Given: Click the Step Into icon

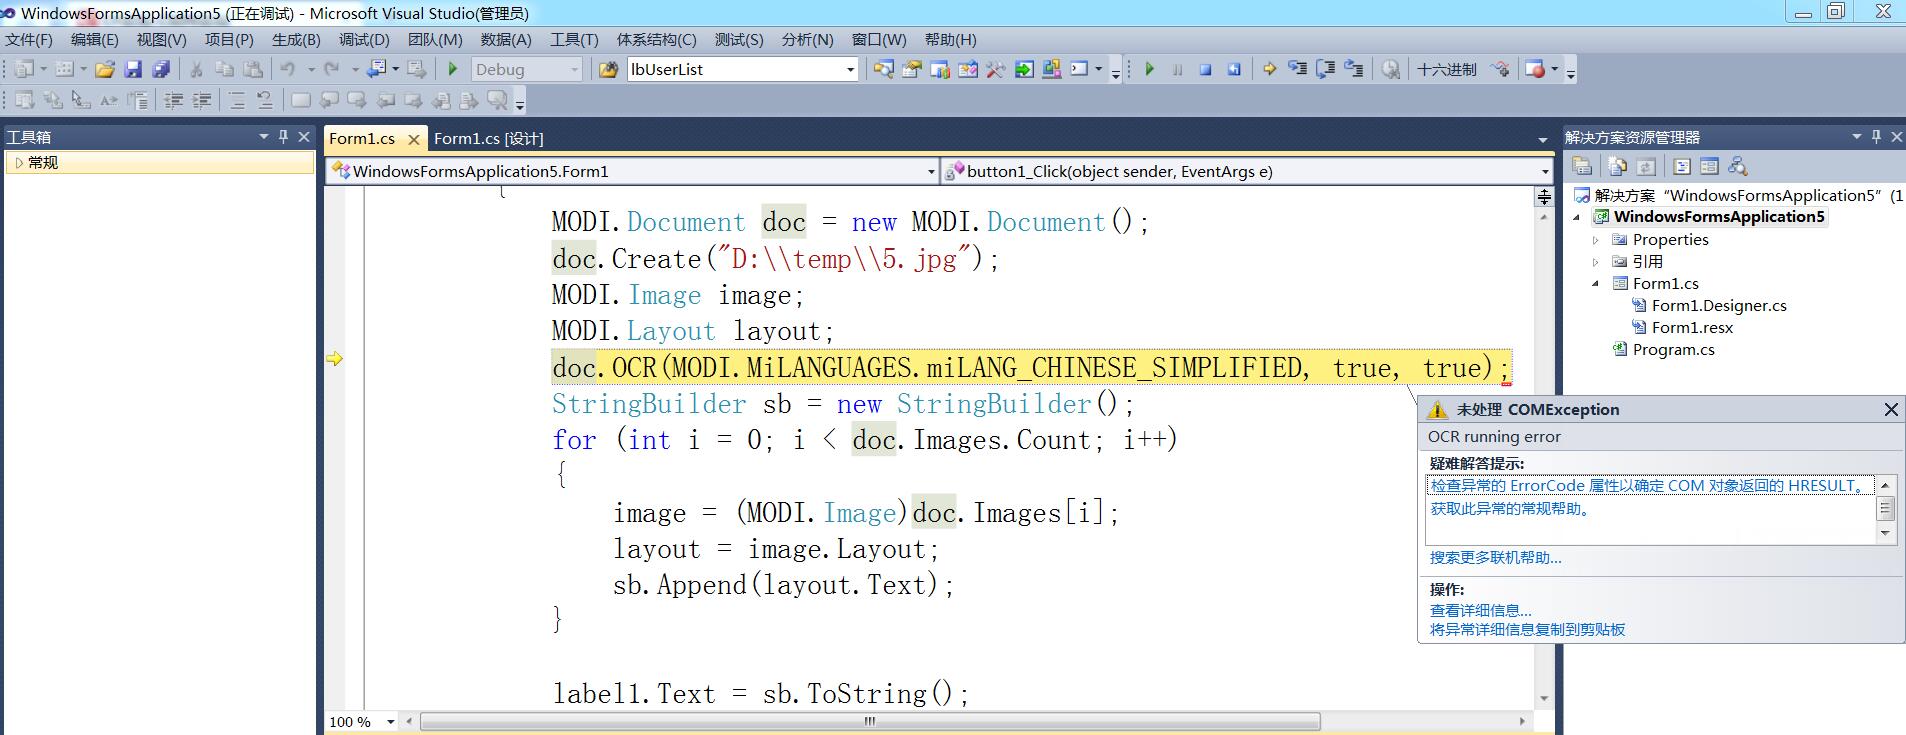Looking at the screenshot, I should 1297,69.
